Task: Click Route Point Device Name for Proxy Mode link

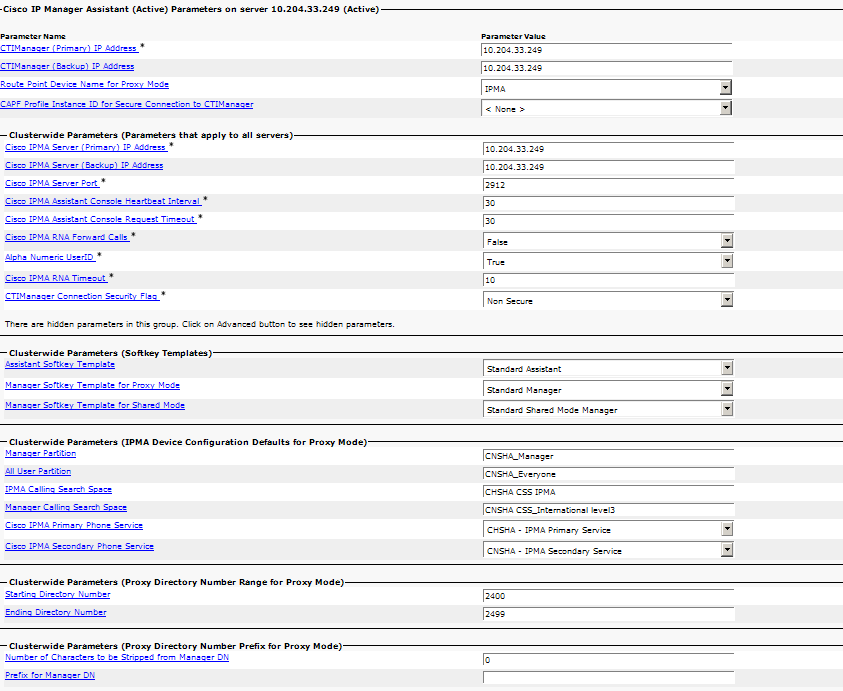Action: (84, 84)
